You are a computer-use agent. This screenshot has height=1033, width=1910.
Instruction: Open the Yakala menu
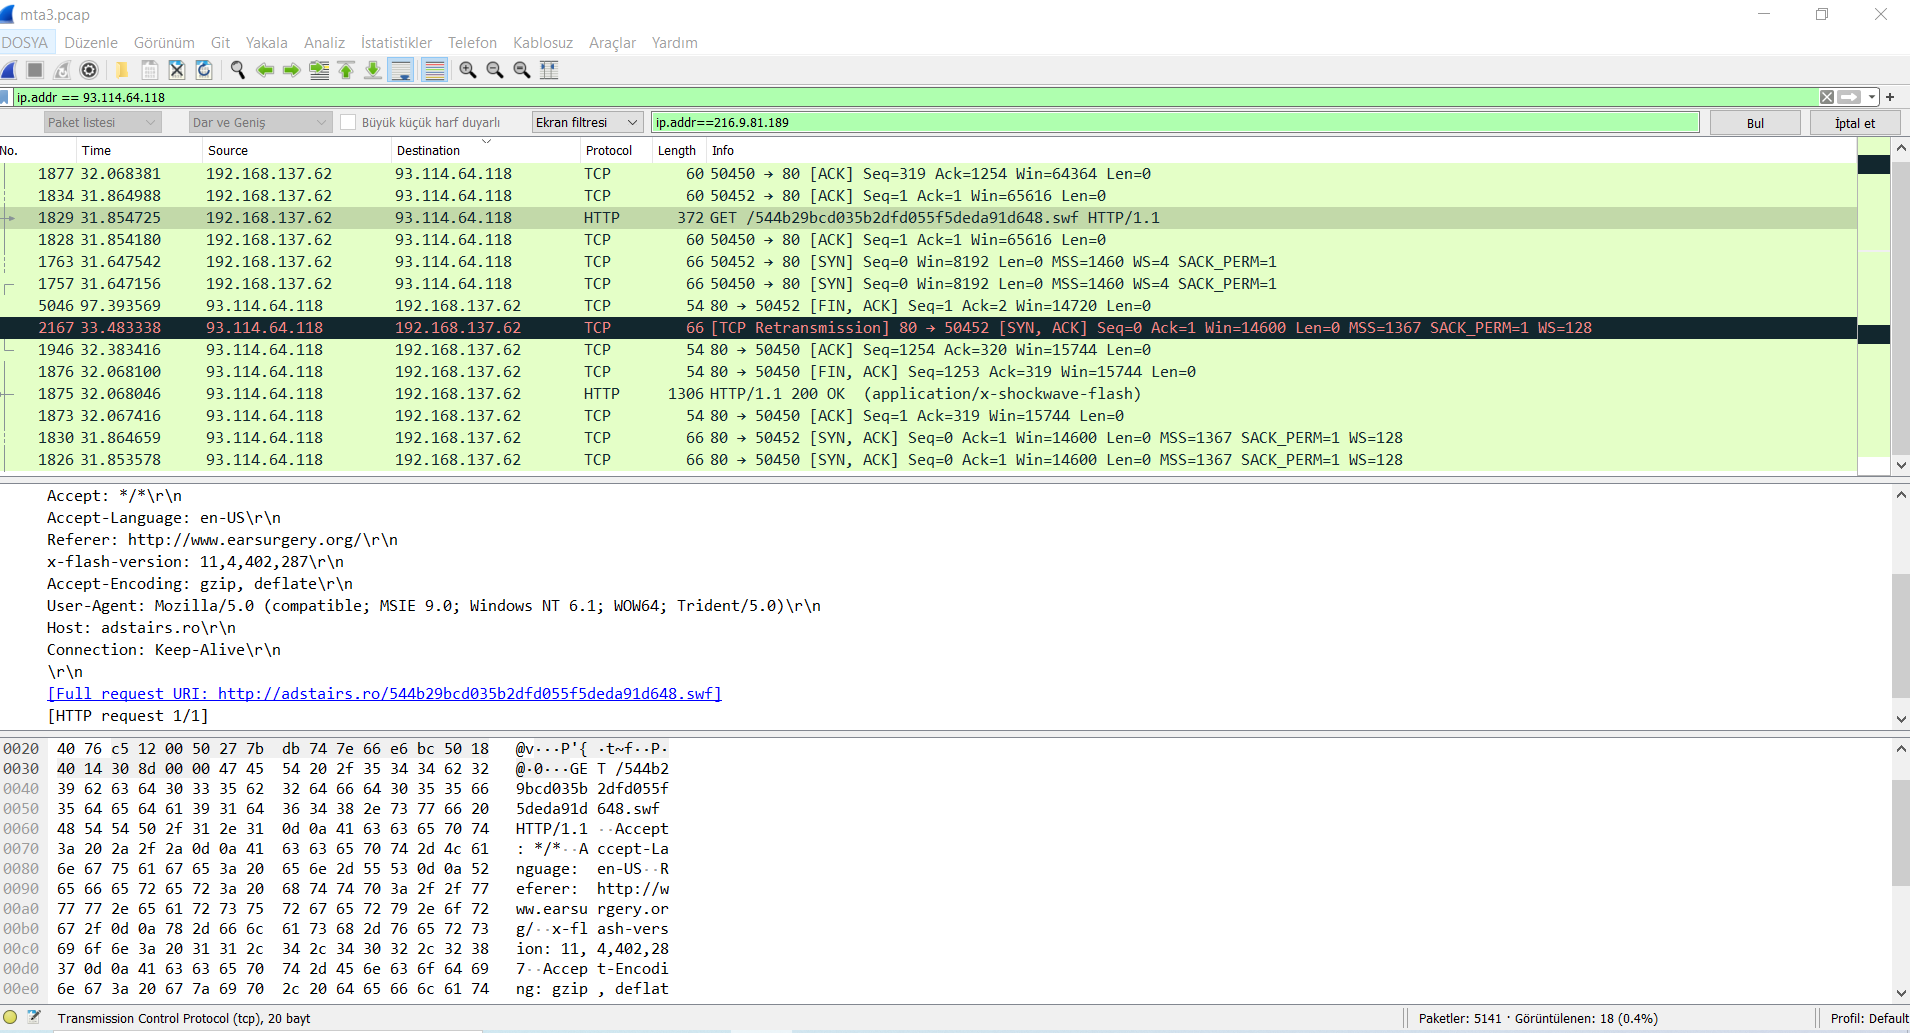pyautogui.click(x=266, y=43)
